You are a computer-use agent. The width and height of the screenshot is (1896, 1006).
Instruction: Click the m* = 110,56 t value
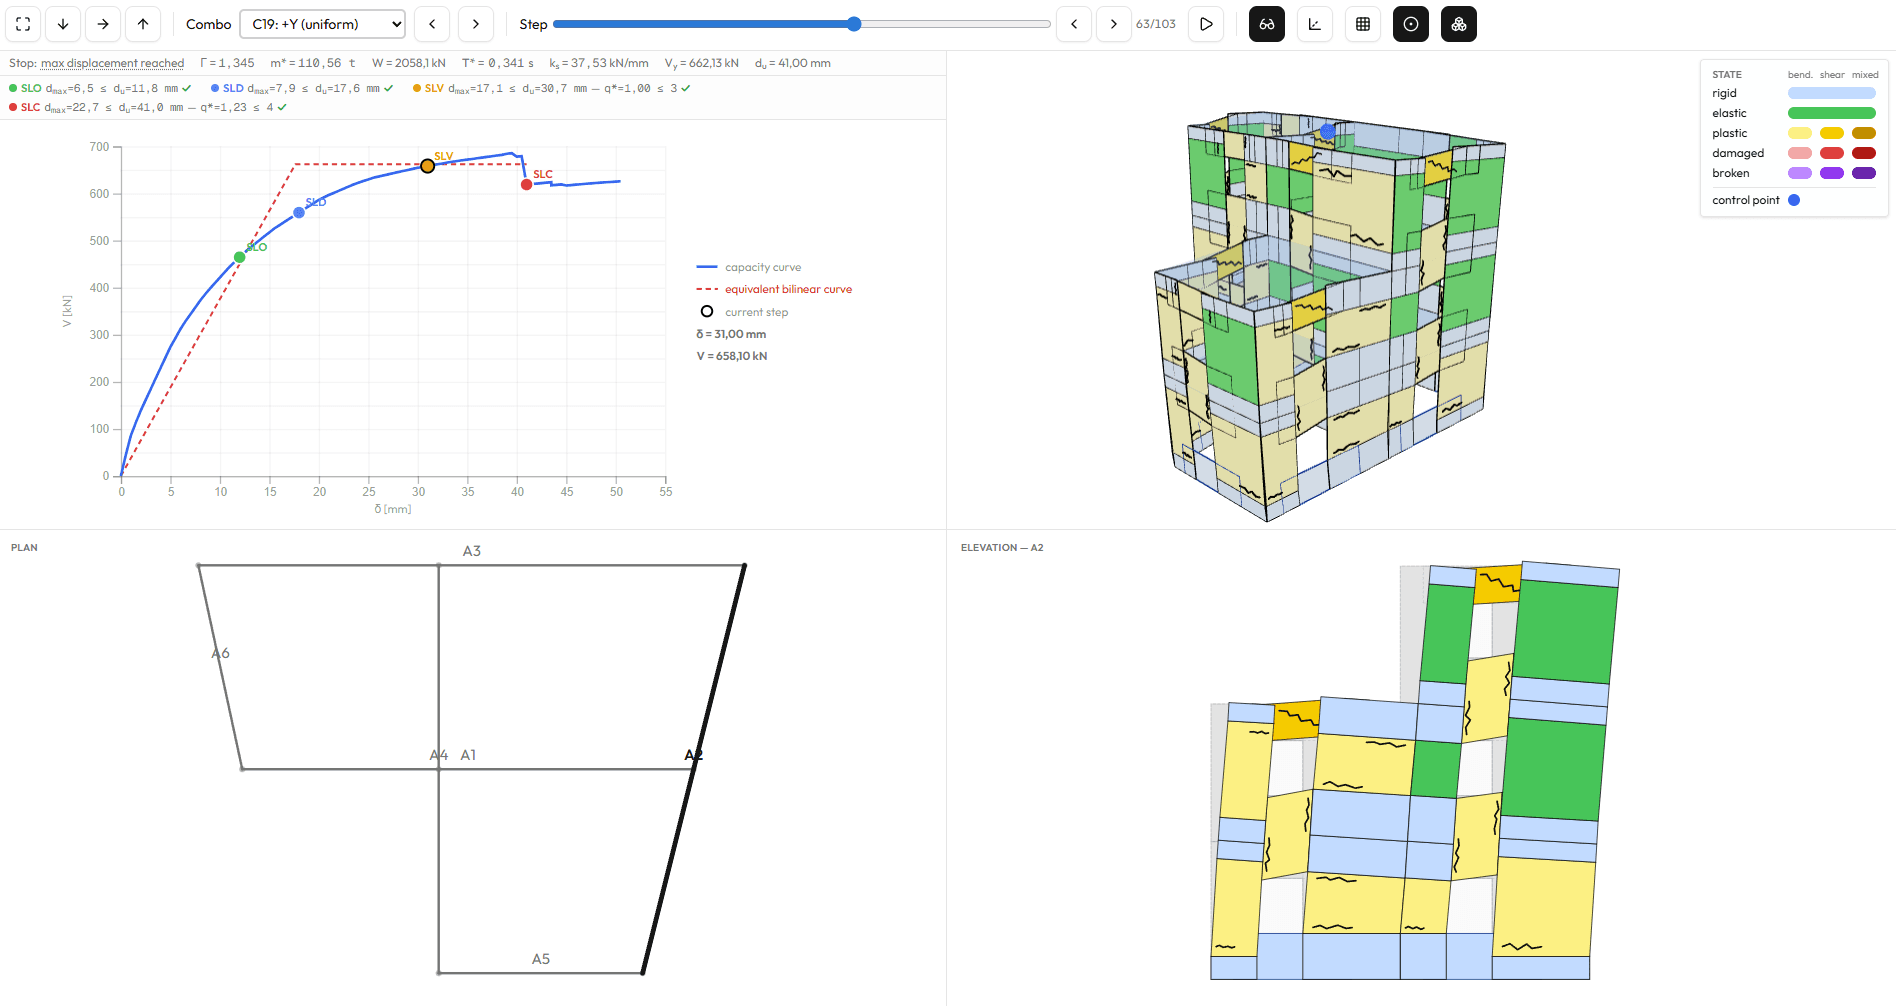(x=313, y=63)
